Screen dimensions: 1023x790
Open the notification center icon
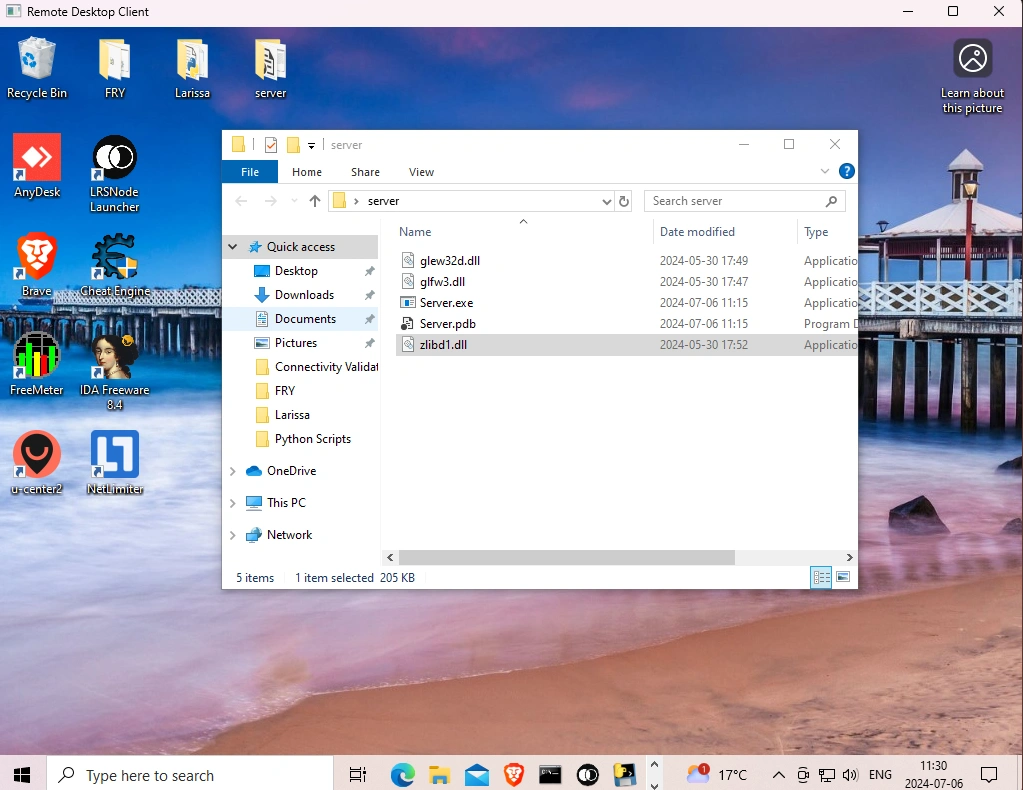(x=989, y=775)
